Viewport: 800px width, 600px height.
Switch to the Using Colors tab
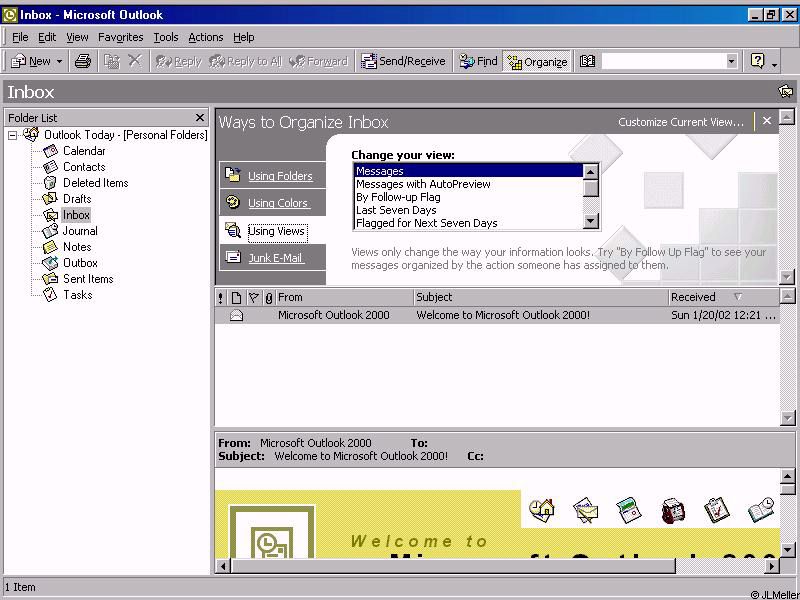278,203
